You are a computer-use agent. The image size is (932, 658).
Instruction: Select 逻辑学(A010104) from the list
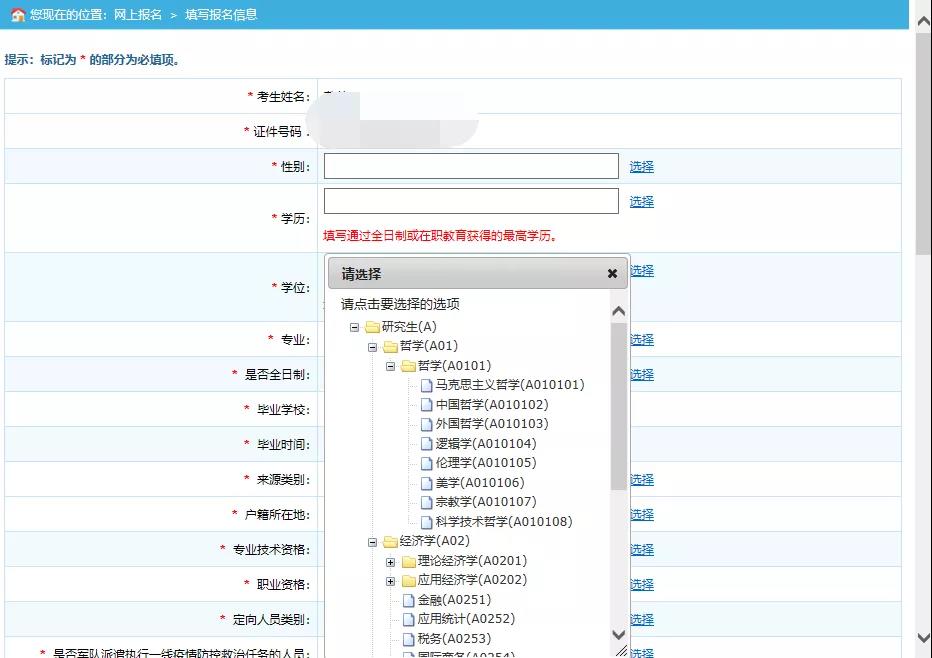tap(485, 444)
